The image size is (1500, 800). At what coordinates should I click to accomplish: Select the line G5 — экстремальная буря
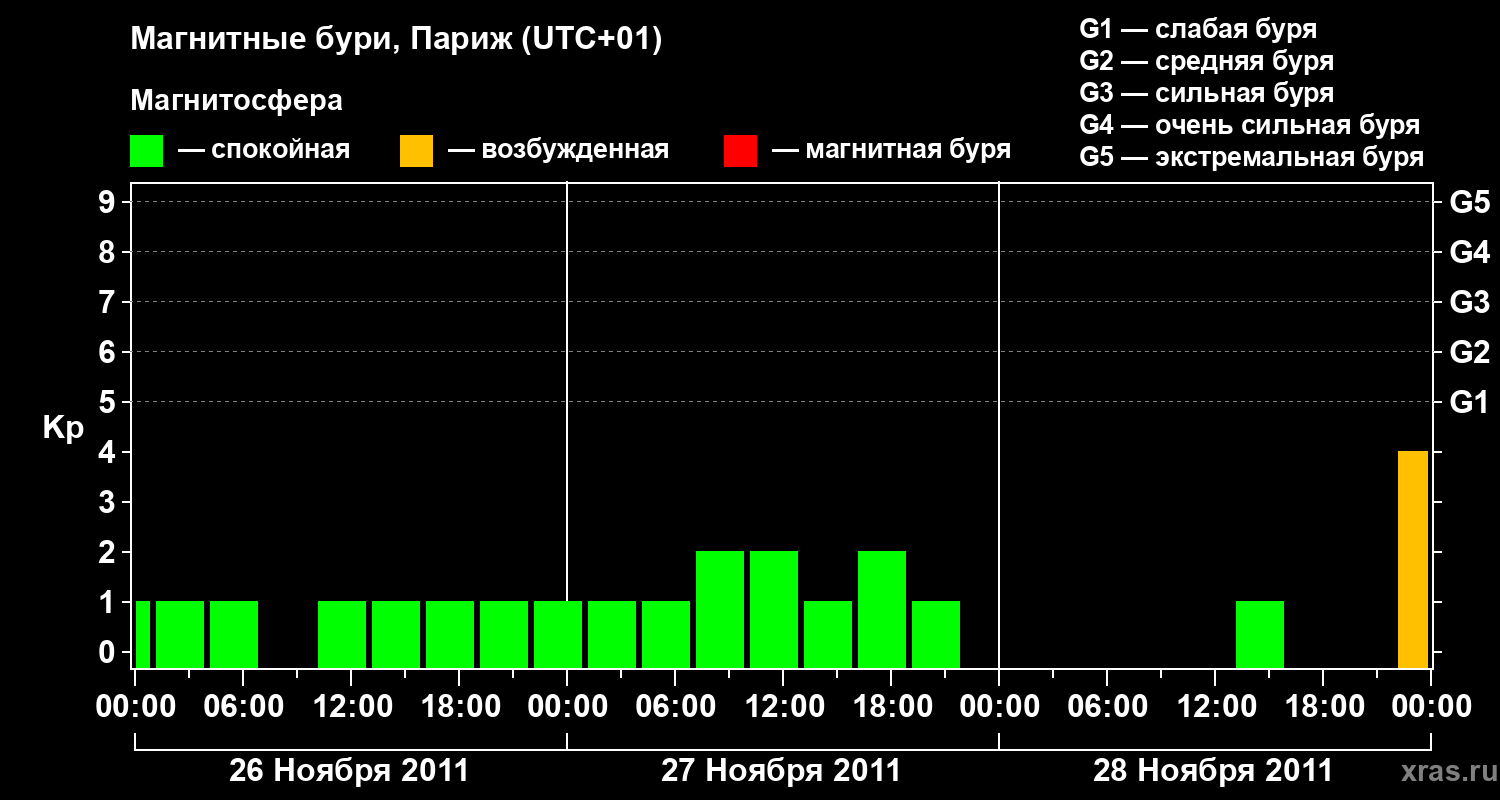[x=1251, y=157]
